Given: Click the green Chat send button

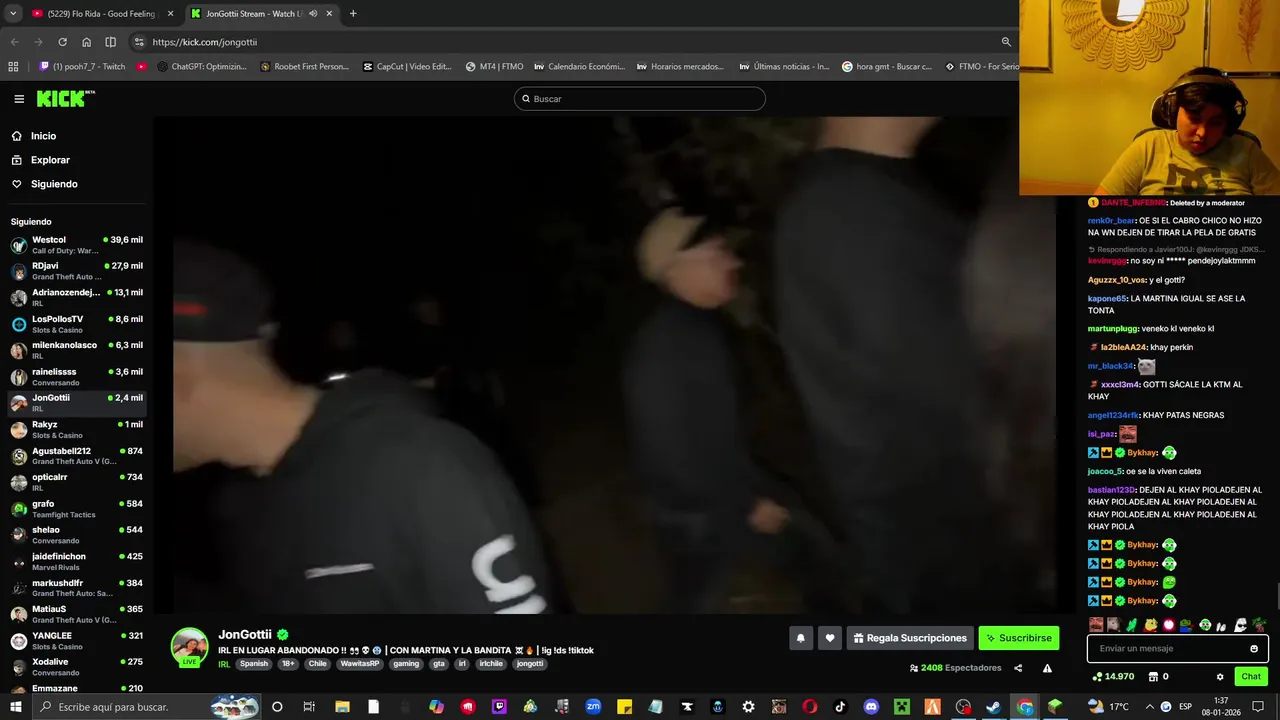Looking at the screenshot, I should [1251, 677].
